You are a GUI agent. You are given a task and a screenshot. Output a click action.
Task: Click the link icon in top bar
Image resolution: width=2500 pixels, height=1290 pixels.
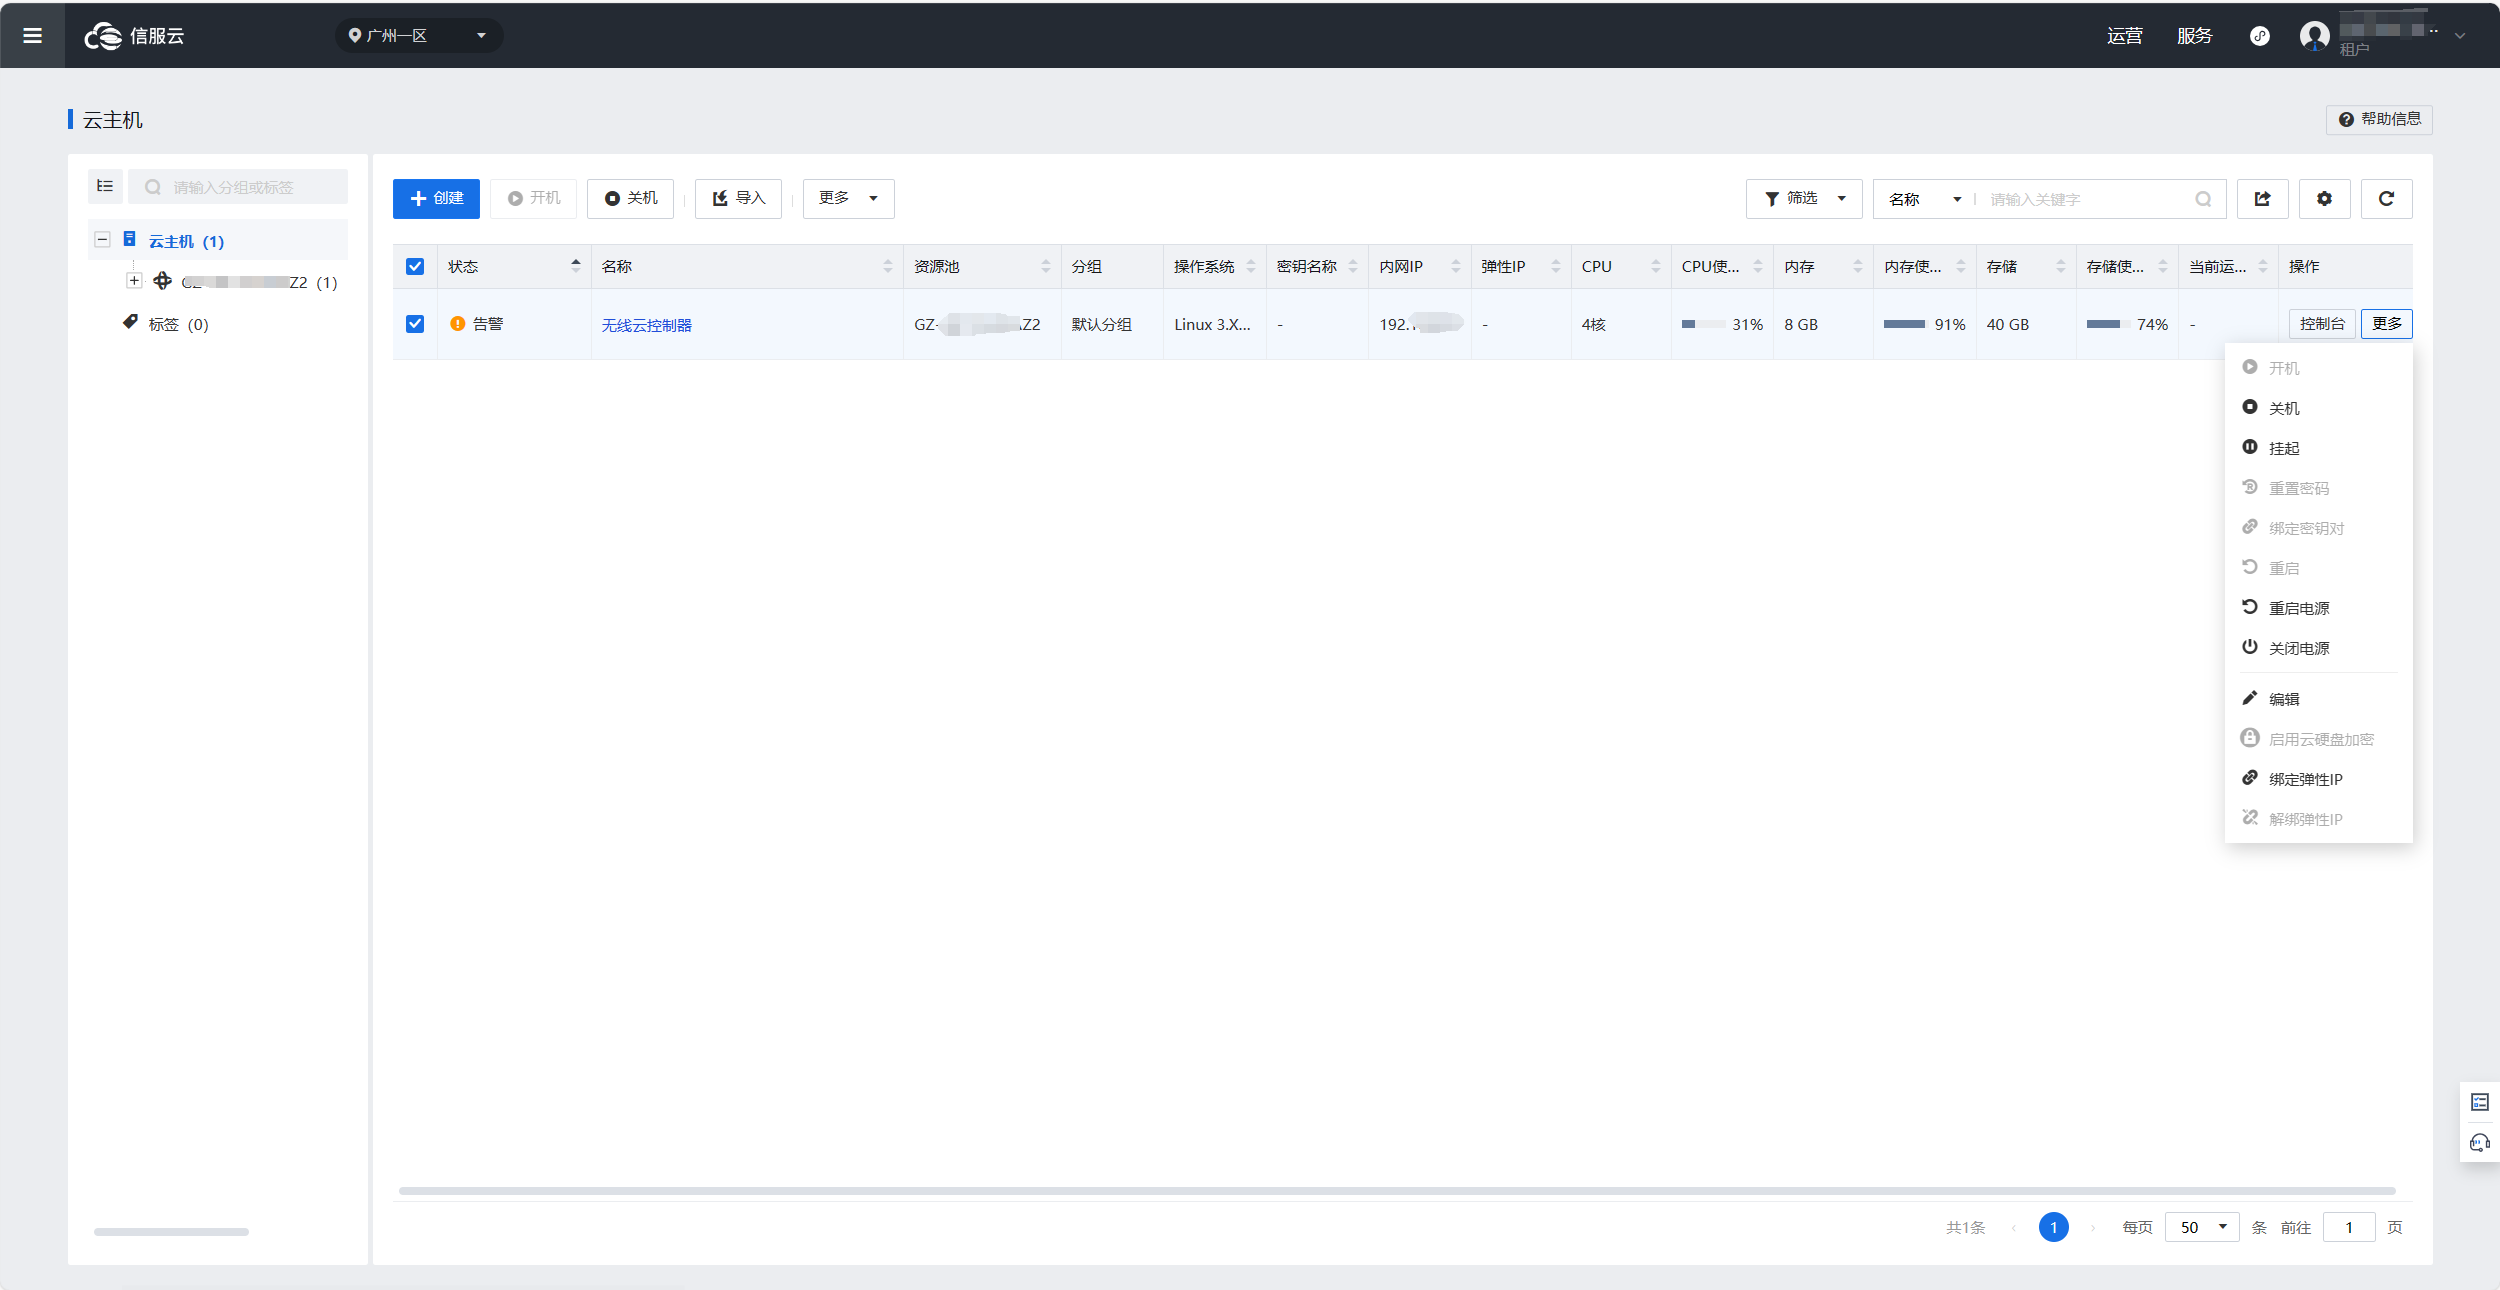pyautogui.click(x=2259, y=36)
